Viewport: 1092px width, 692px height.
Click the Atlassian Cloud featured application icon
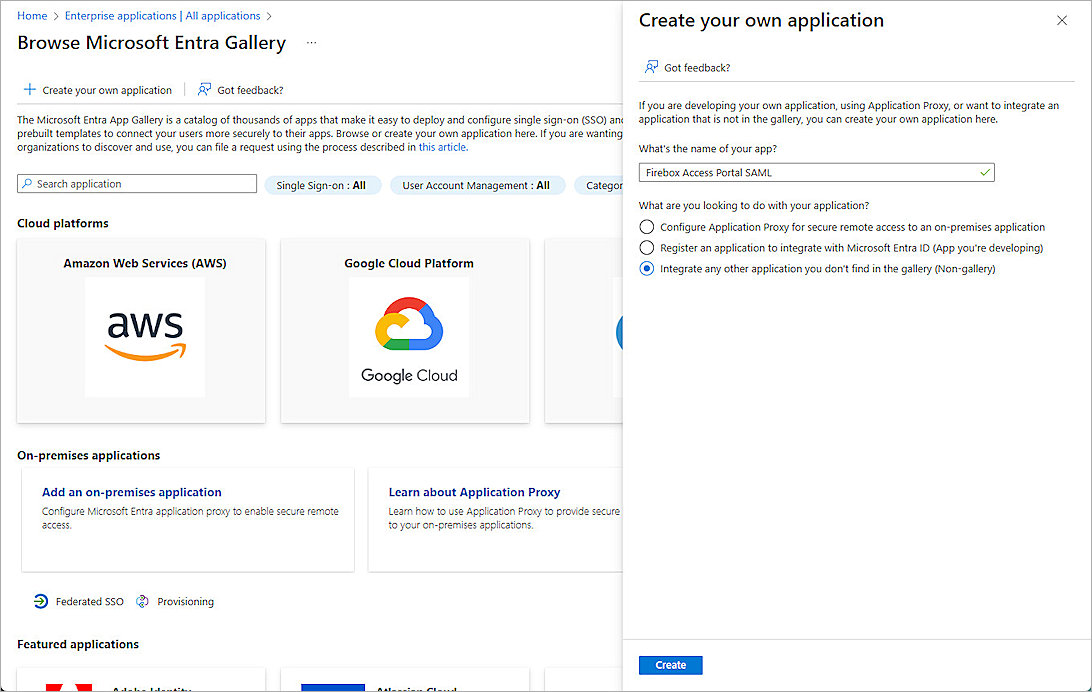333,687
